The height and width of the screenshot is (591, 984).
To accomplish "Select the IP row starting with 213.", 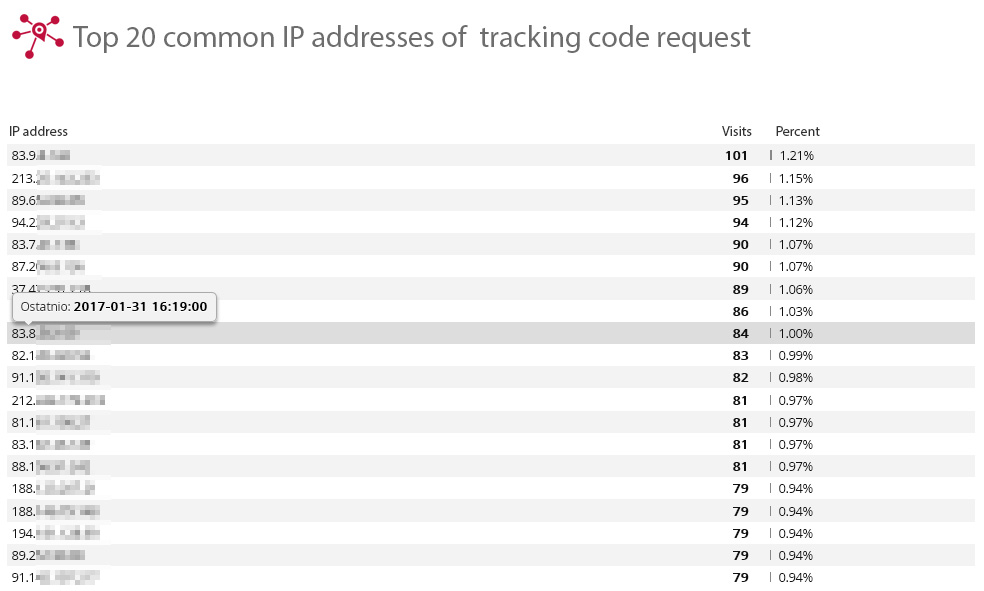I will coord(491,178).
